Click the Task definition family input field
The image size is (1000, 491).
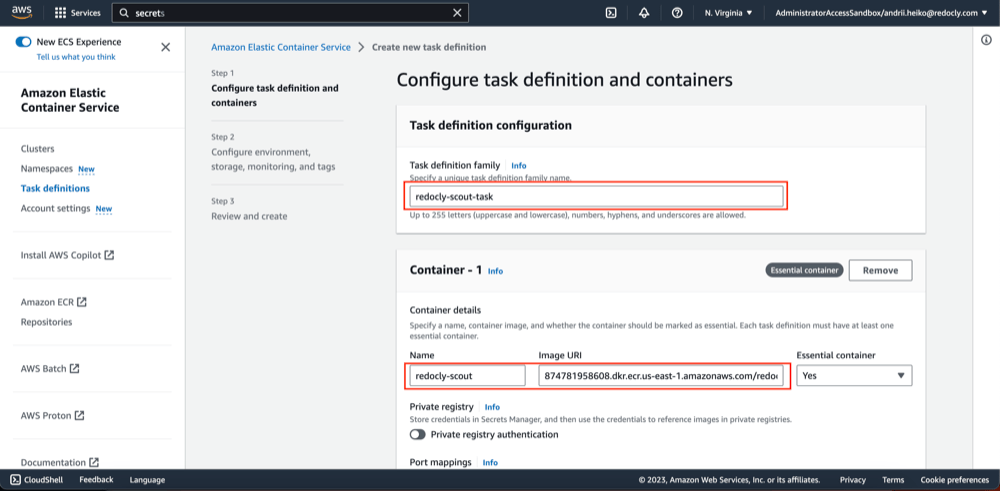click(x=596, y=197)
